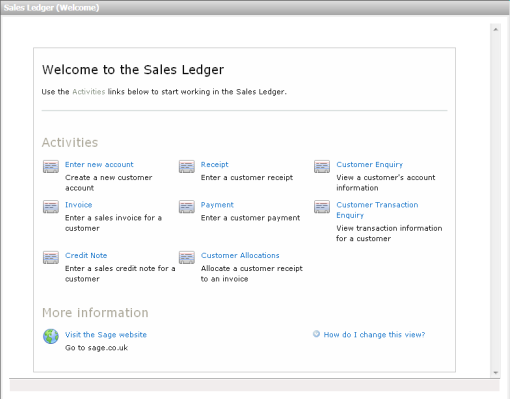Click the icon beside Enter new account
510x399 pixels.
tap(51, 166)
